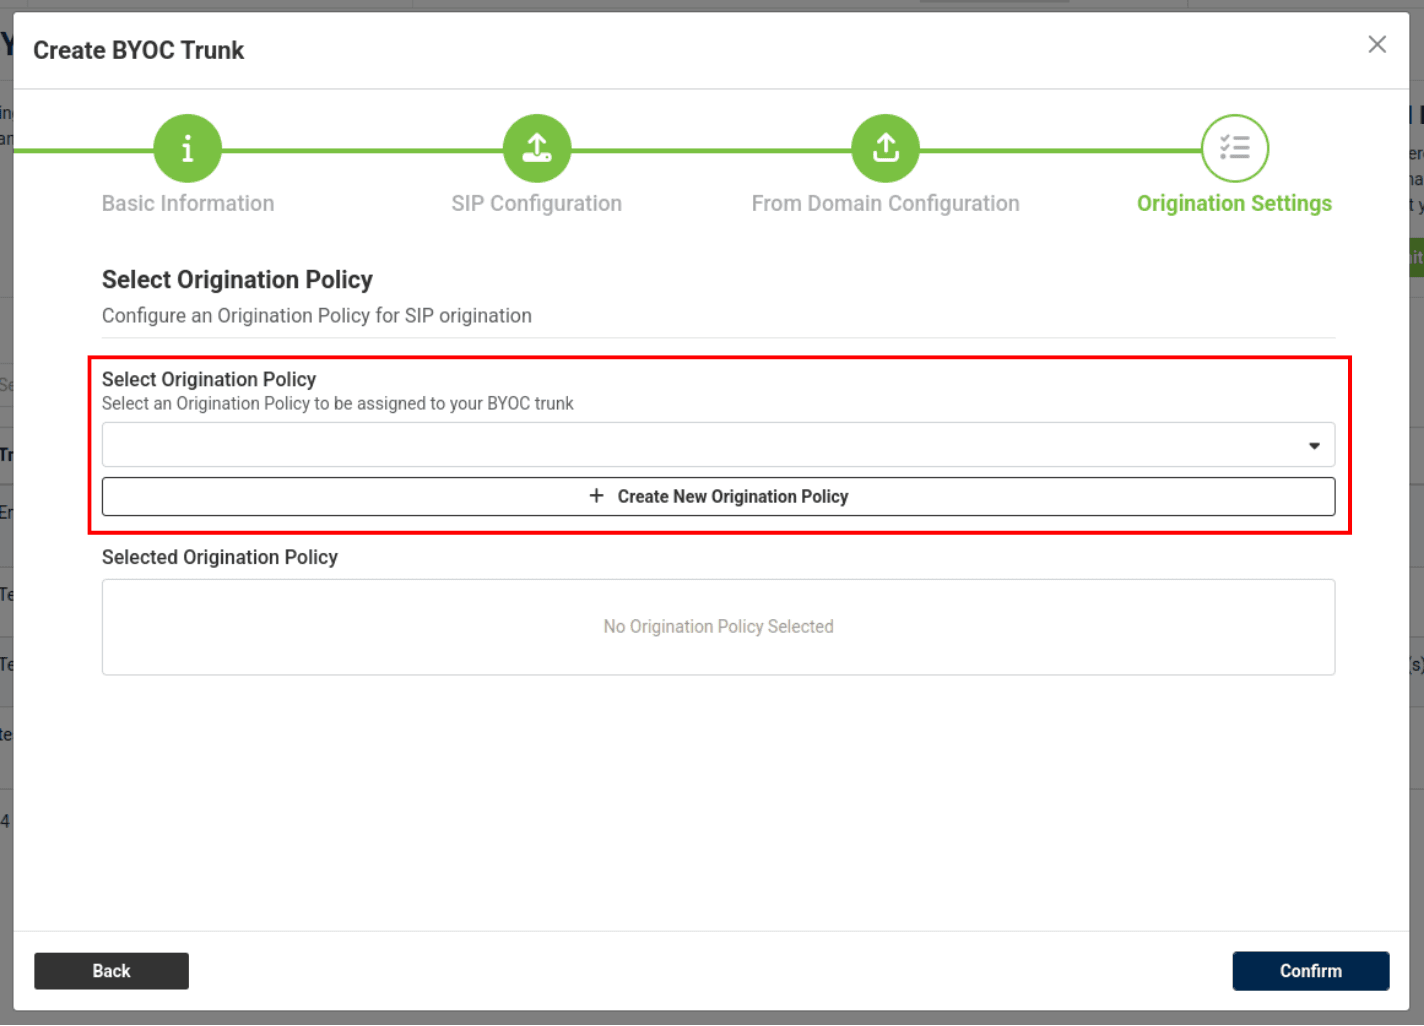Screen dimensions: 1424x1026
Task: Click the Back button
Action: pyautogui.click(x=111, y=971)
